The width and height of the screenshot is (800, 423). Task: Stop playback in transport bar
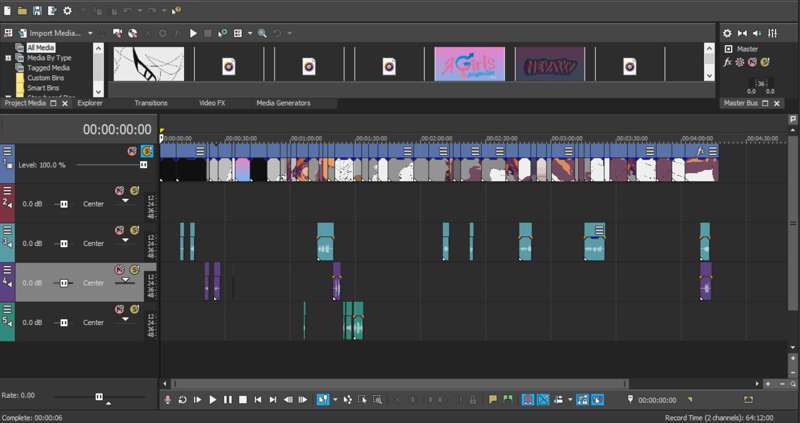point(243,400)
